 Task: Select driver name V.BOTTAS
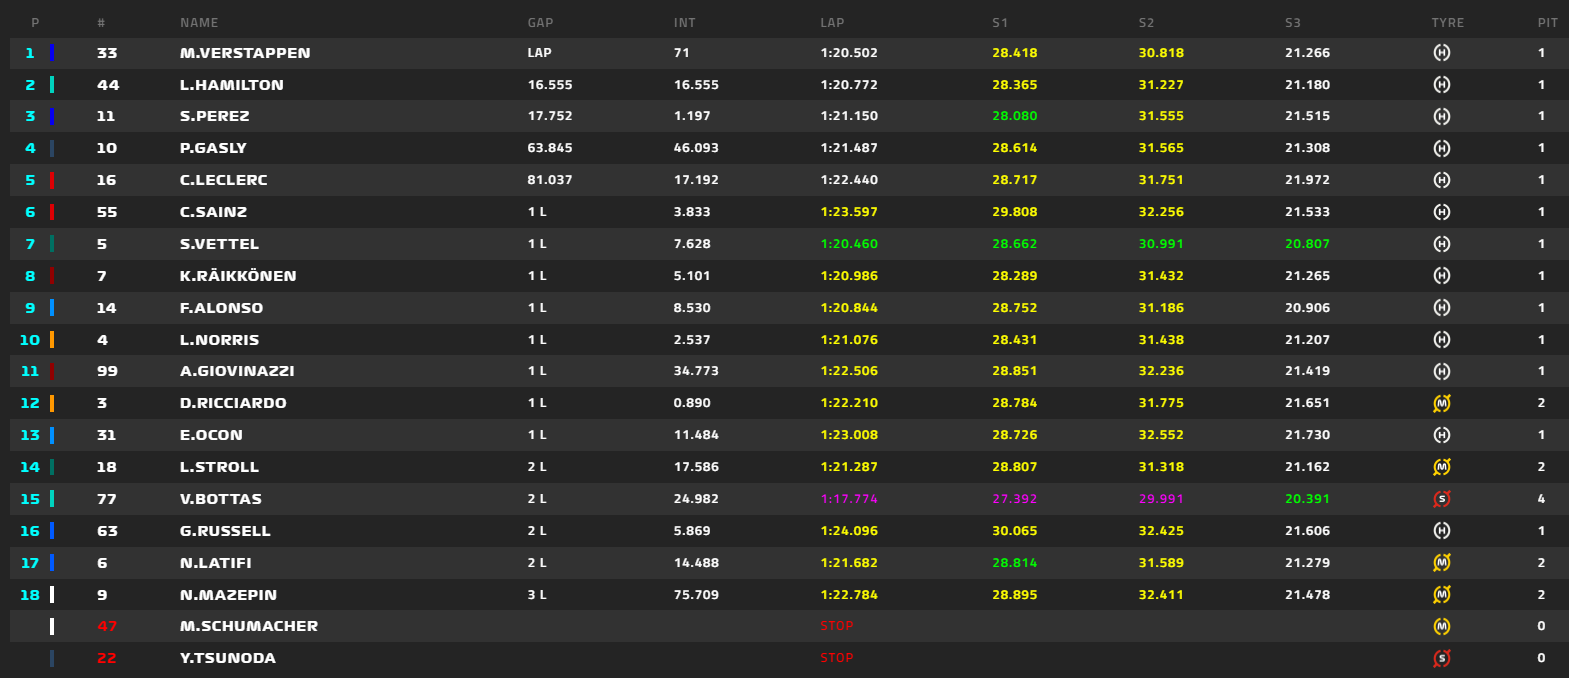click(221, 499)
